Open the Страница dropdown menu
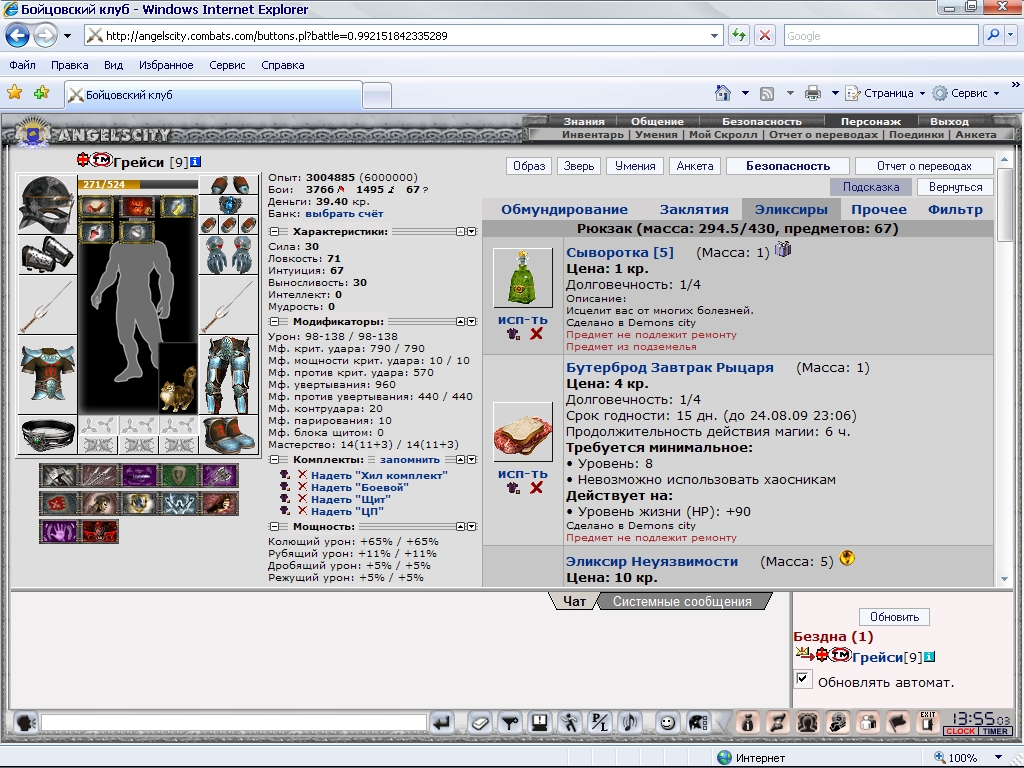Viewport: 1024px width, 768px height. pyautogui.click(x=886, y=93)
